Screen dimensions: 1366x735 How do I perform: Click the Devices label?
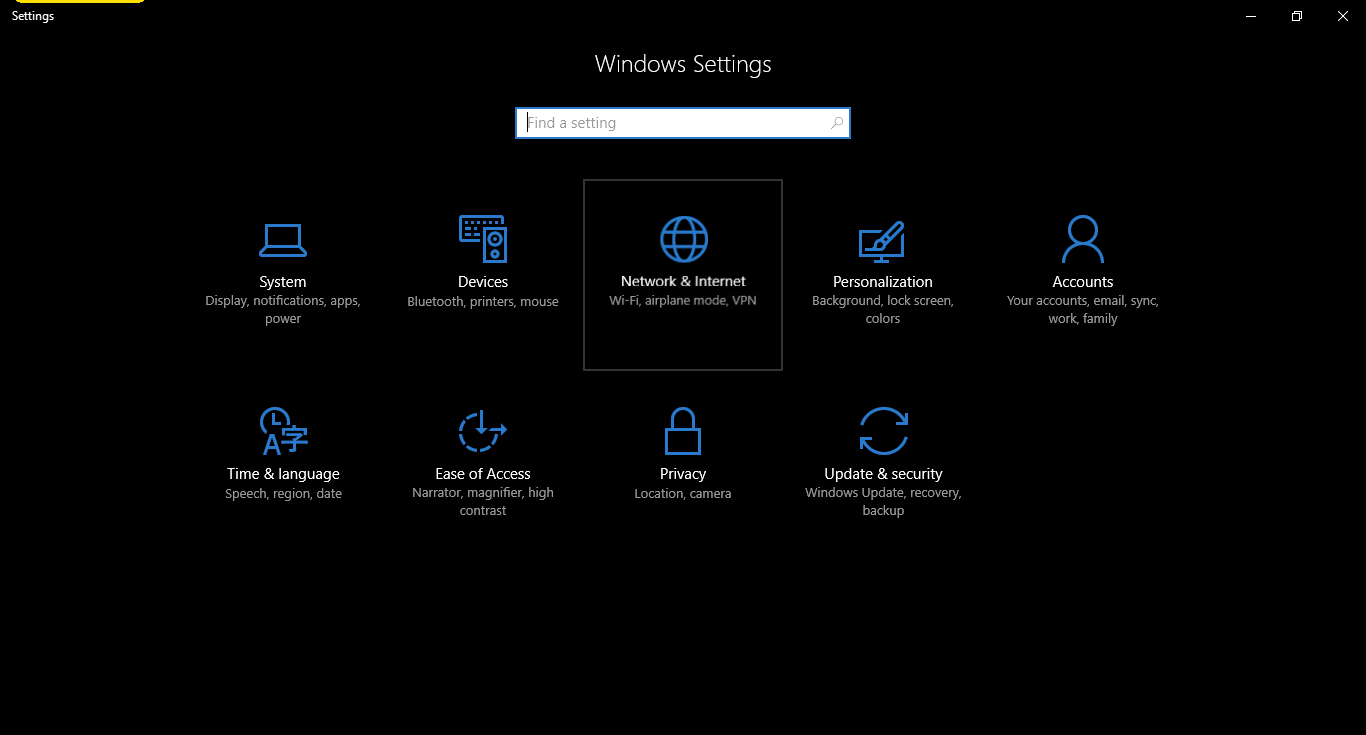coord(483,282)
